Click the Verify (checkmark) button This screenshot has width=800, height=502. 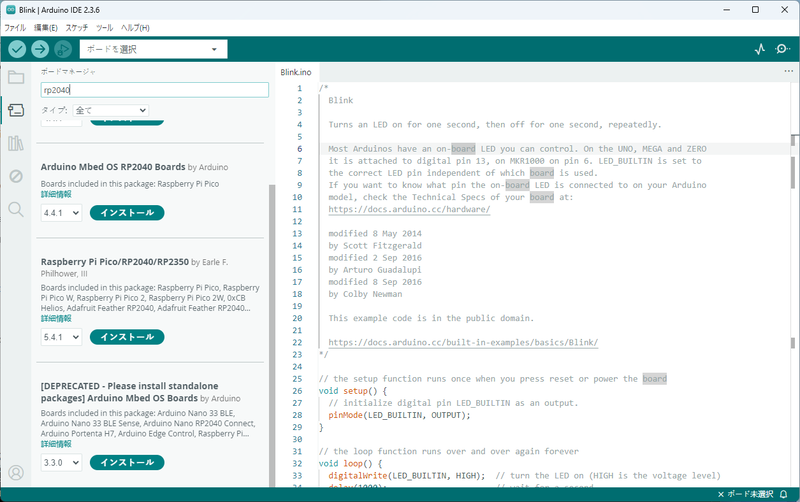point(17,49)
